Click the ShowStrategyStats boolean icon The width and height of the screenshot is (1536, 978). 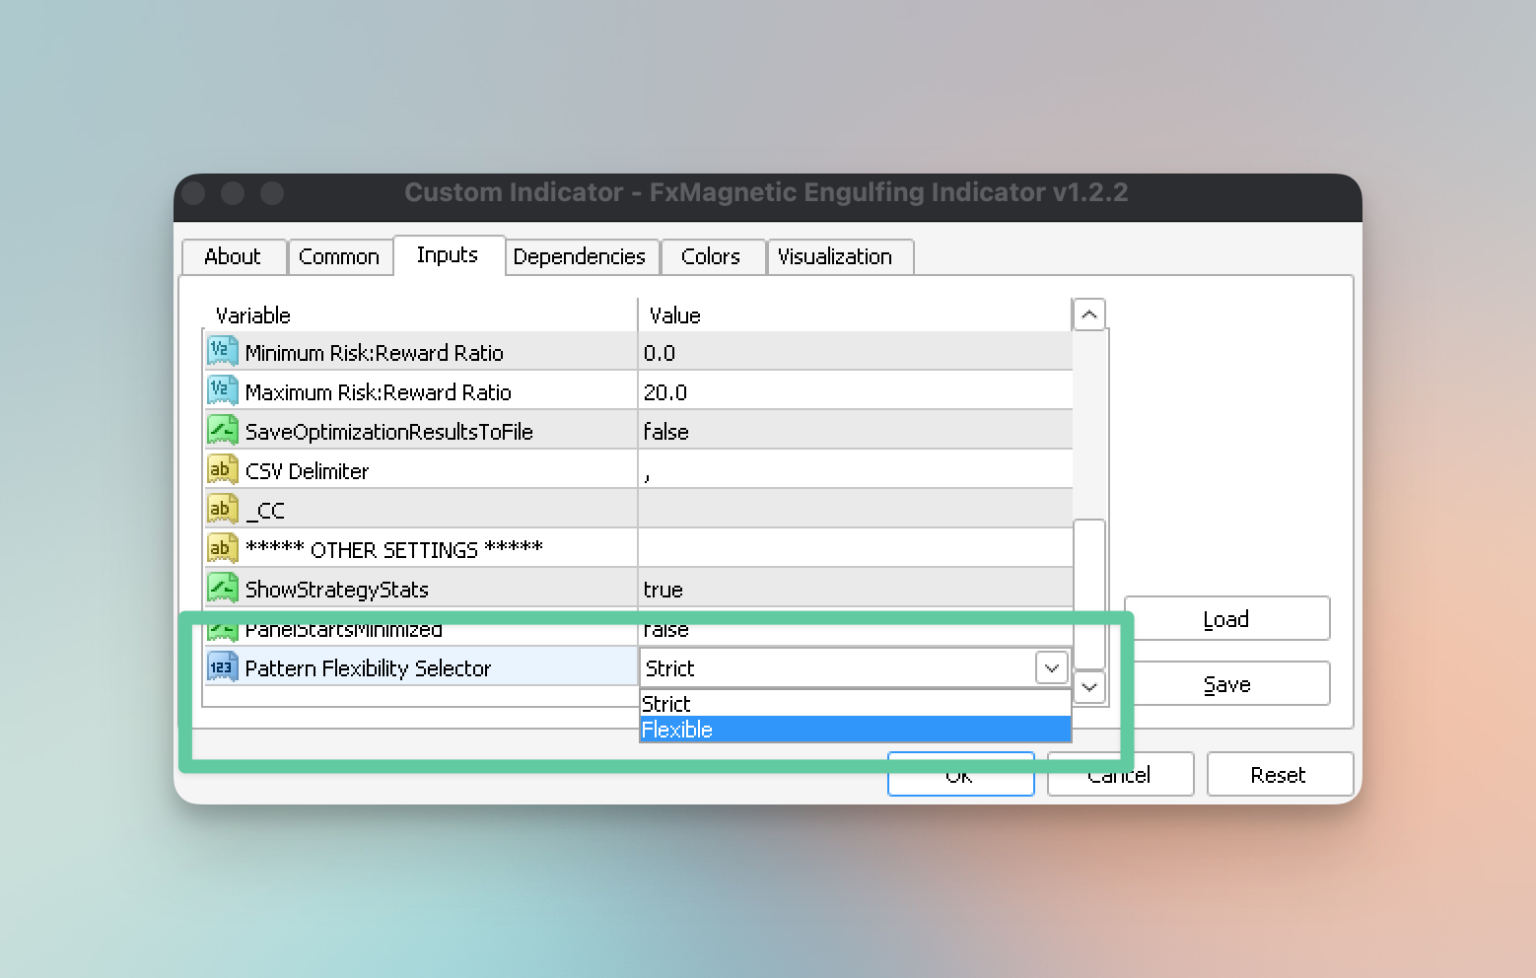[222, 588]
